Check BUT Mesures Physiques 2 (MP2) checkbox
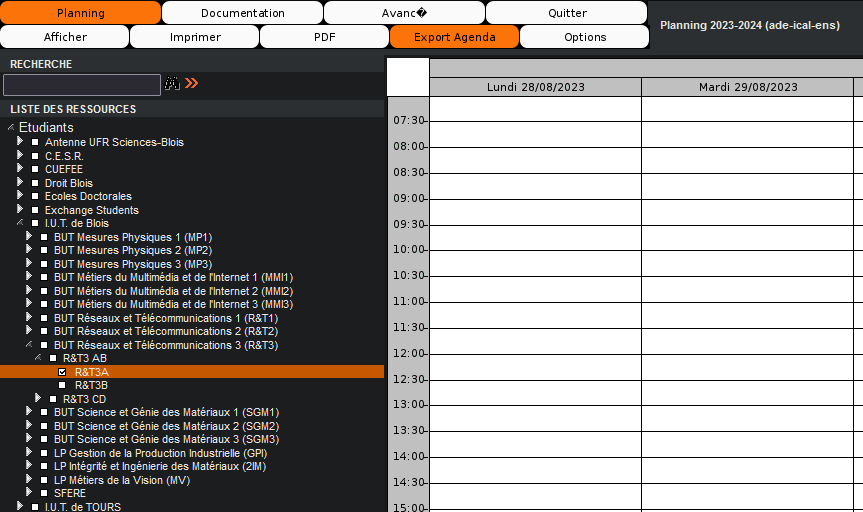The image size is (863, 512). [44, 250]
